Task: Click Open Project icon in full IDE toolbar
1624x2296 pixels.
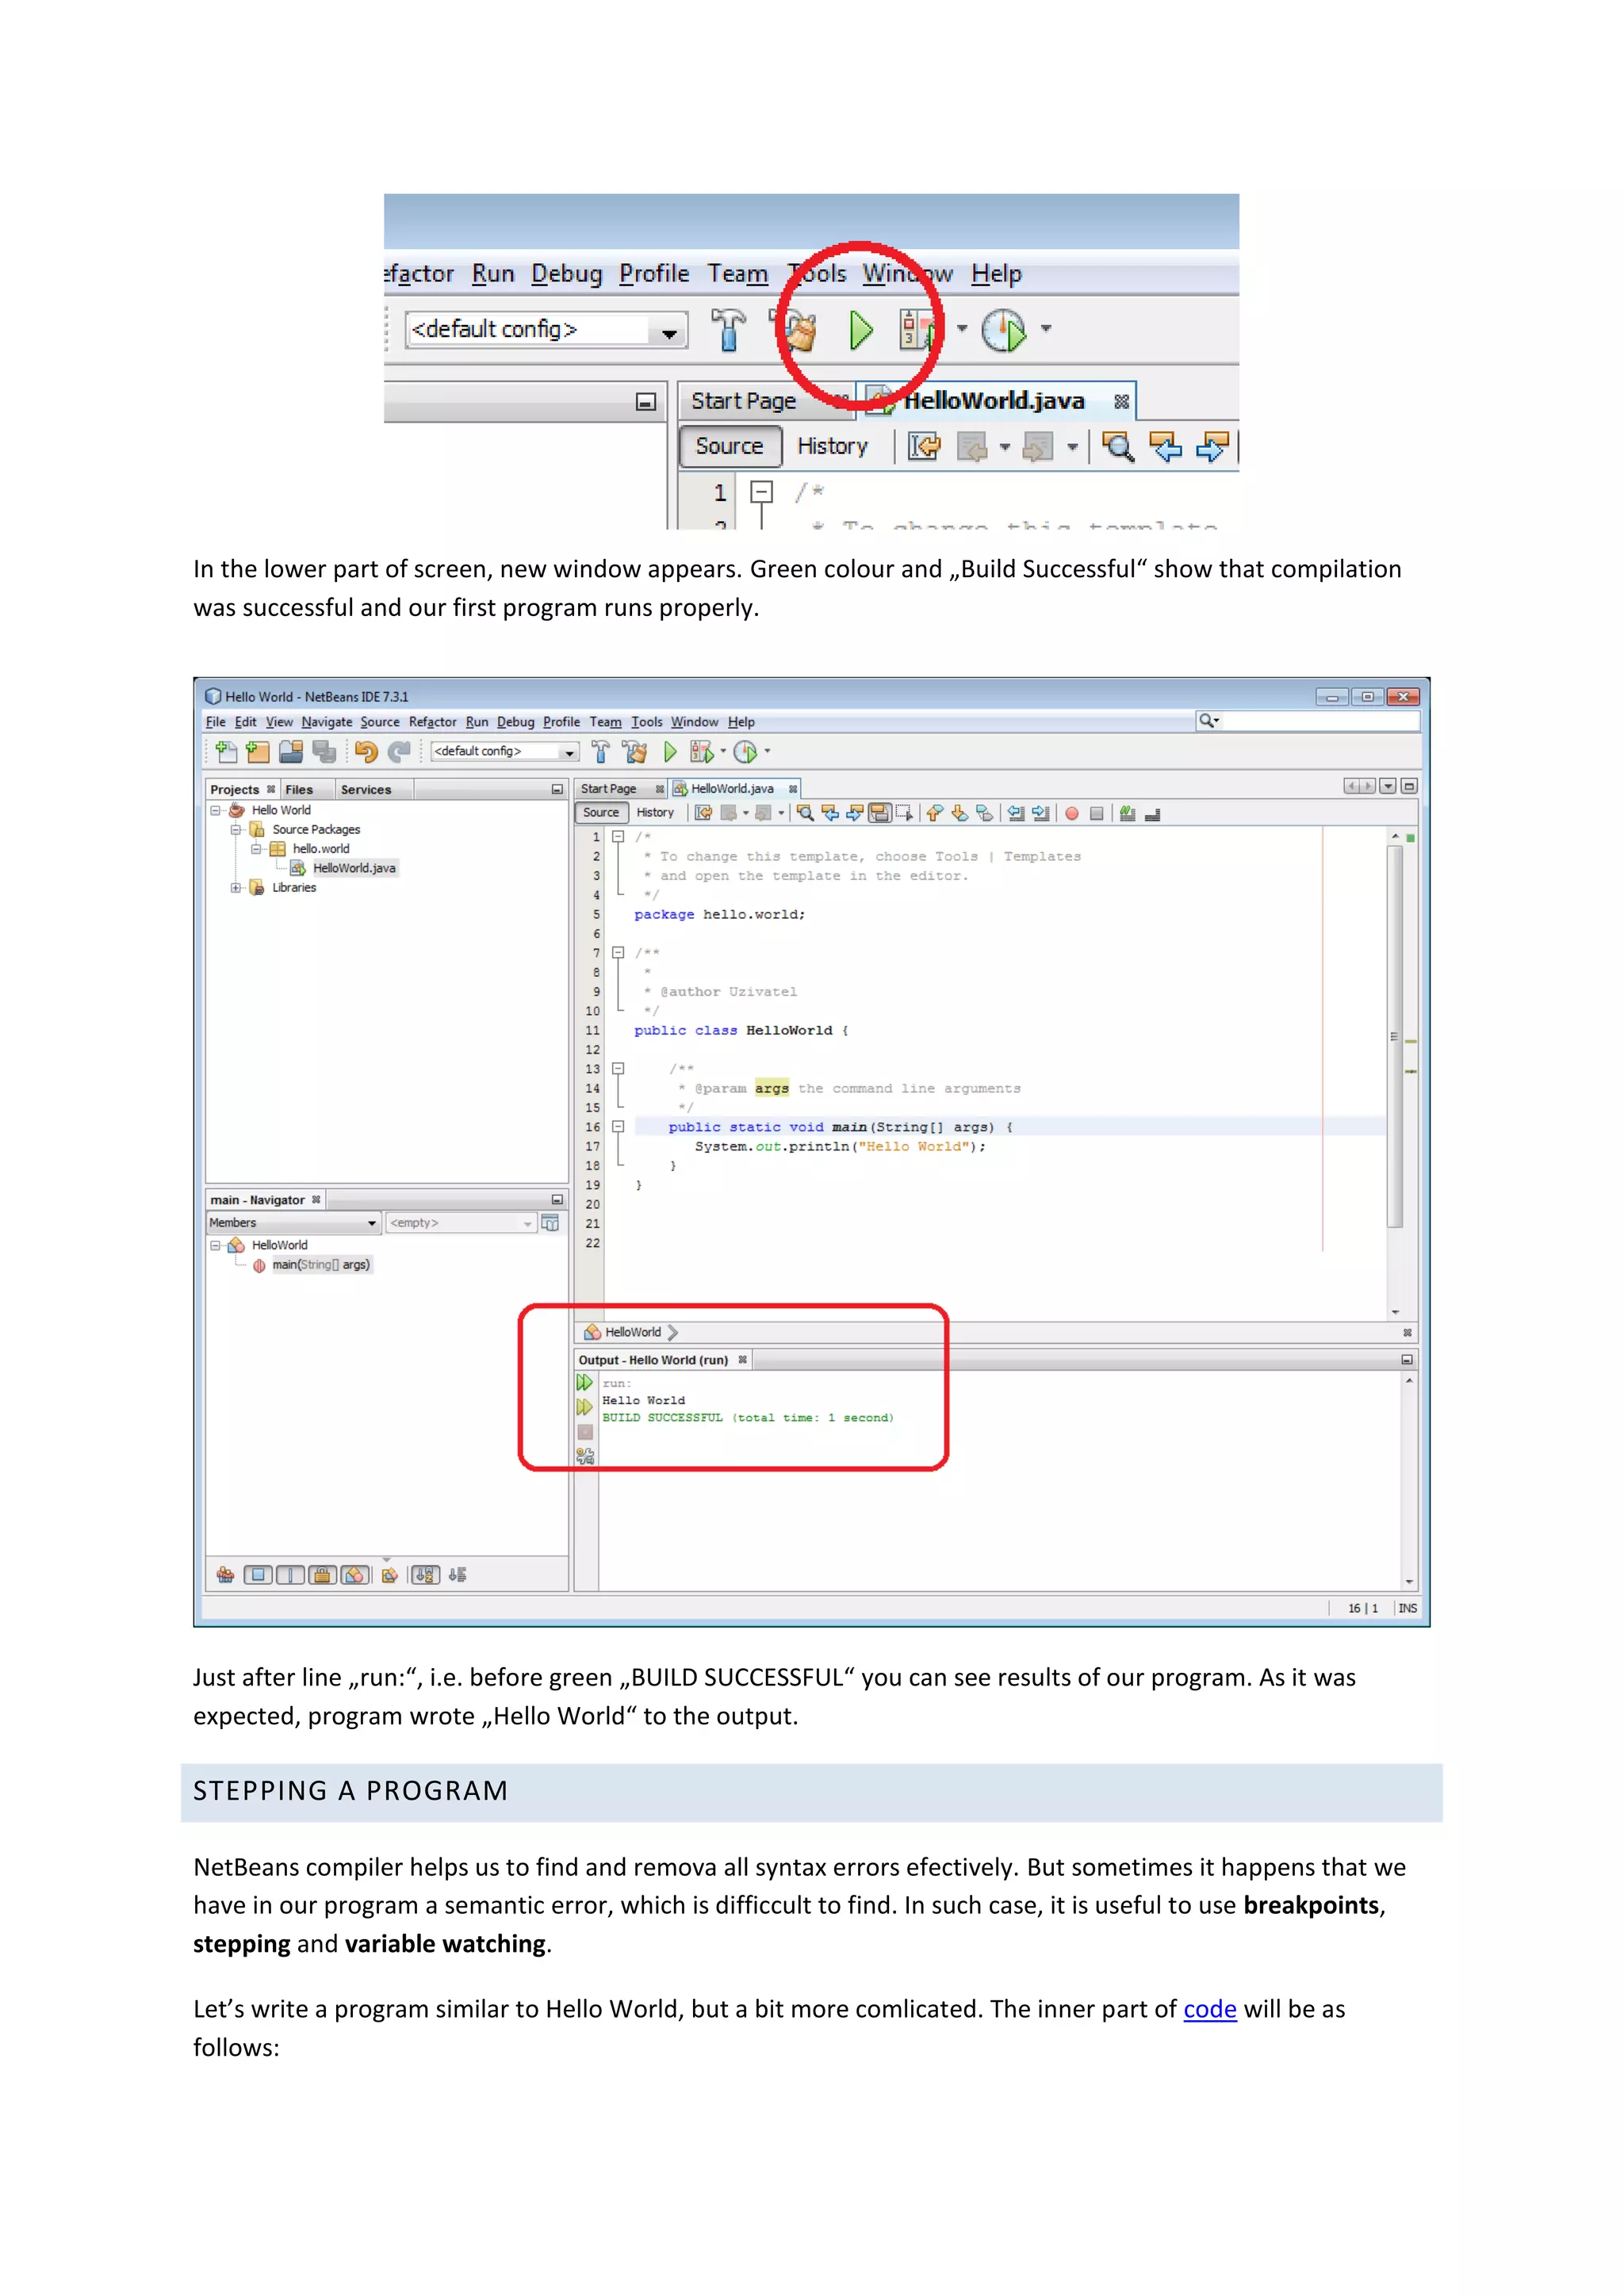Action: pos(291,751)
